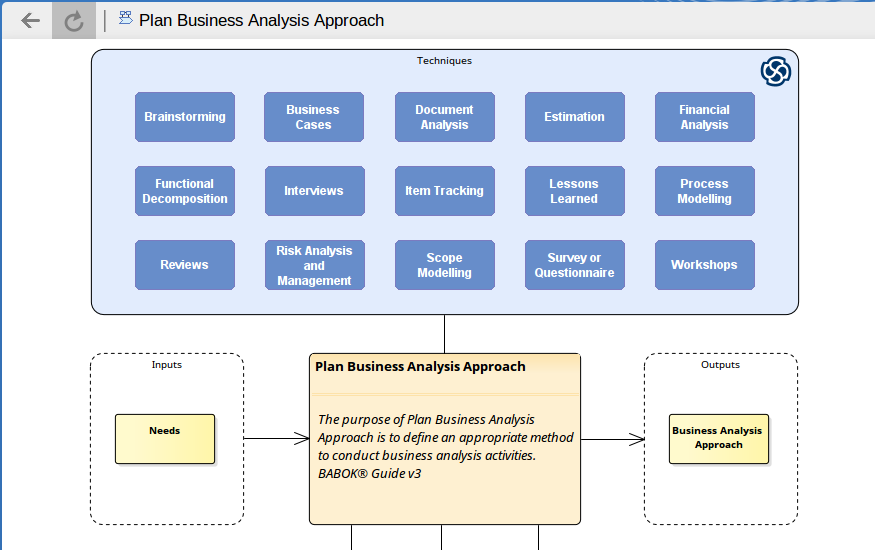Select Functional Decomposition box
Viewport: 875px width, 550px height.
pos(185,191)
